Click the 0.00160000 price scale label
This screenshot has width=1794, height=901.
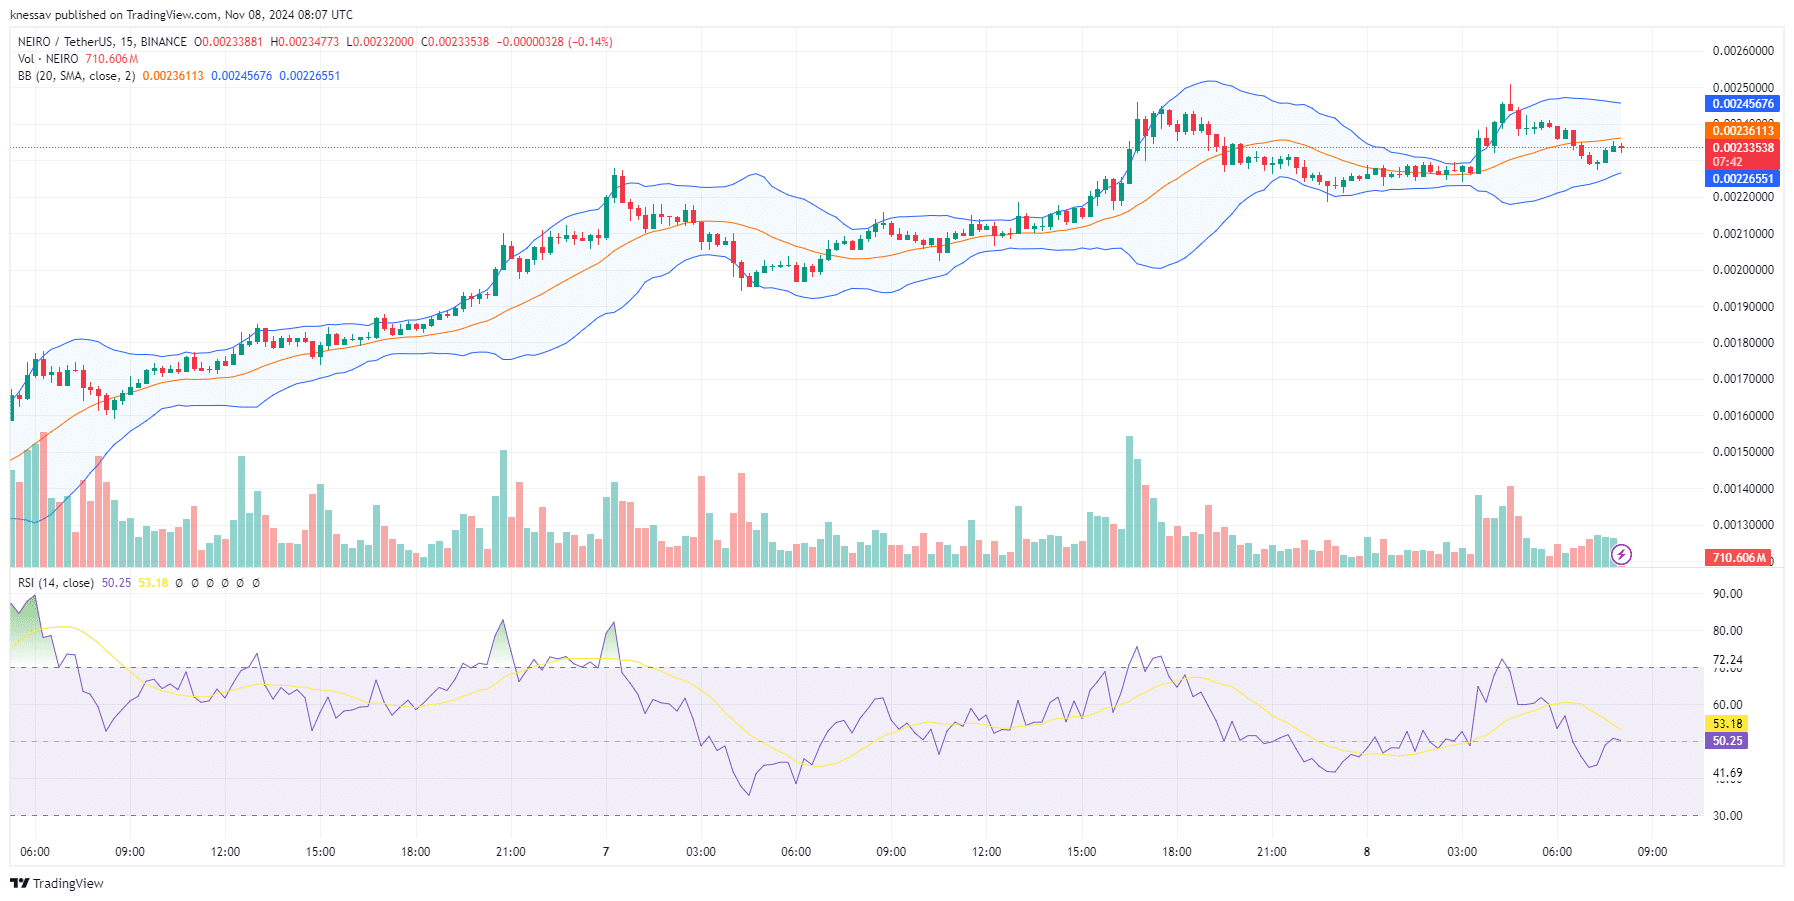tap(1743, 416)
